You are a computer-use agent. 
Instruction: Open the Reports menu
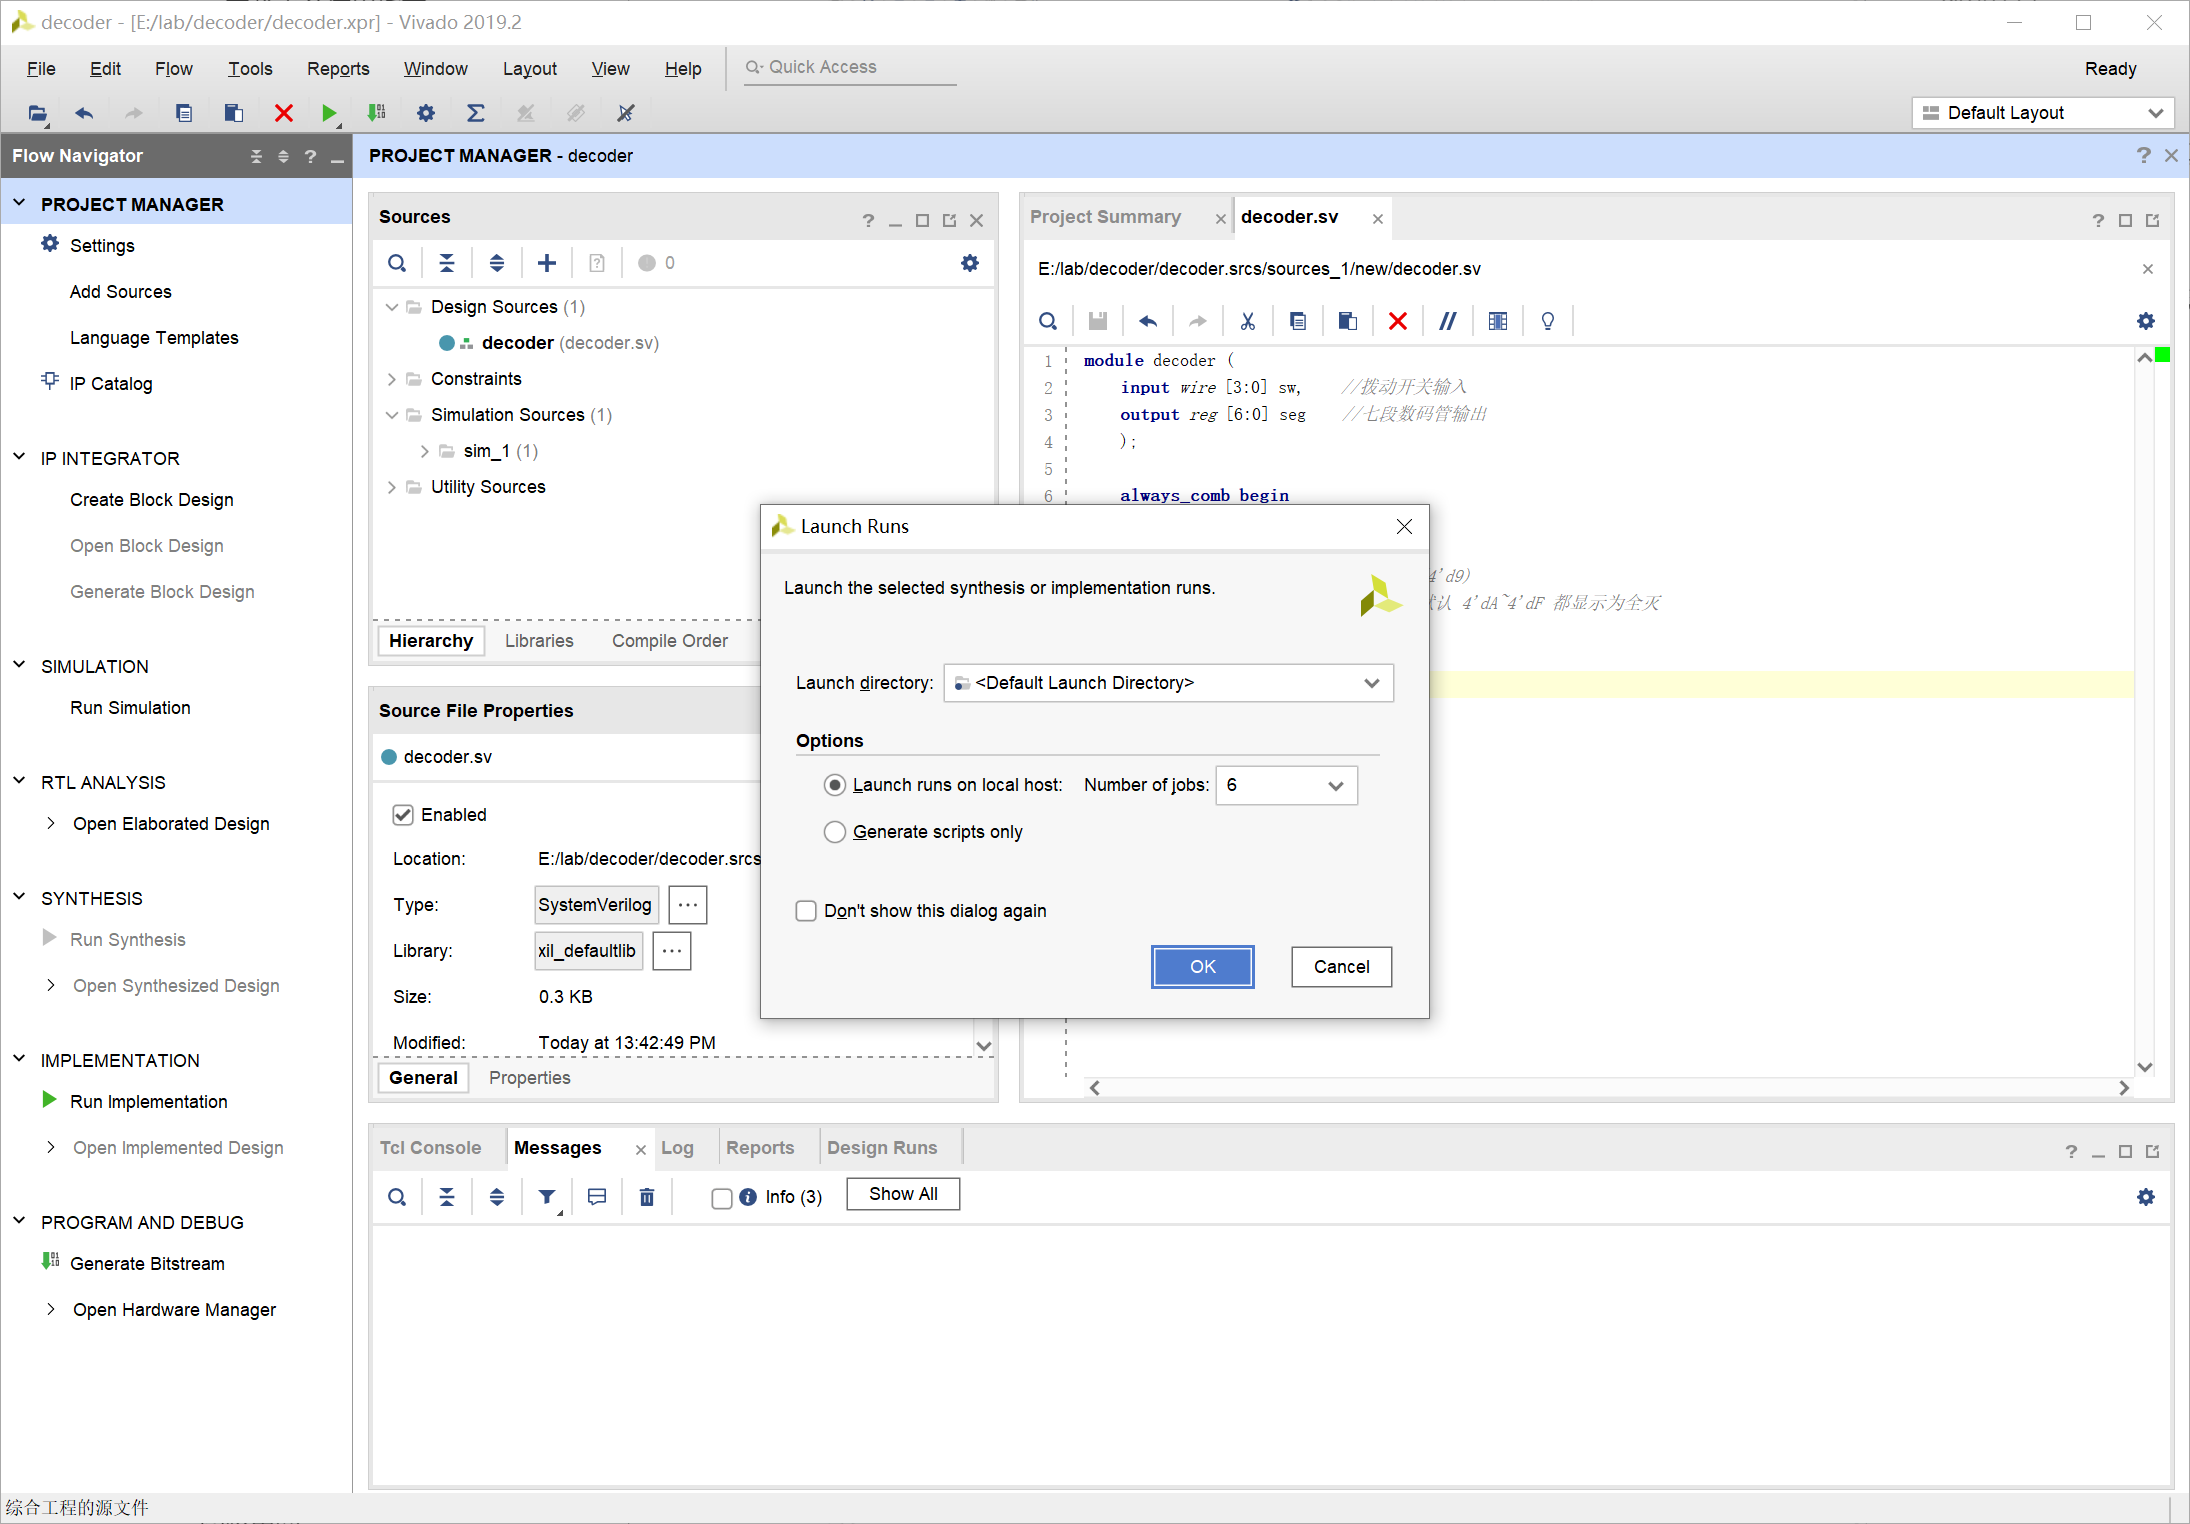pos(338,69)
